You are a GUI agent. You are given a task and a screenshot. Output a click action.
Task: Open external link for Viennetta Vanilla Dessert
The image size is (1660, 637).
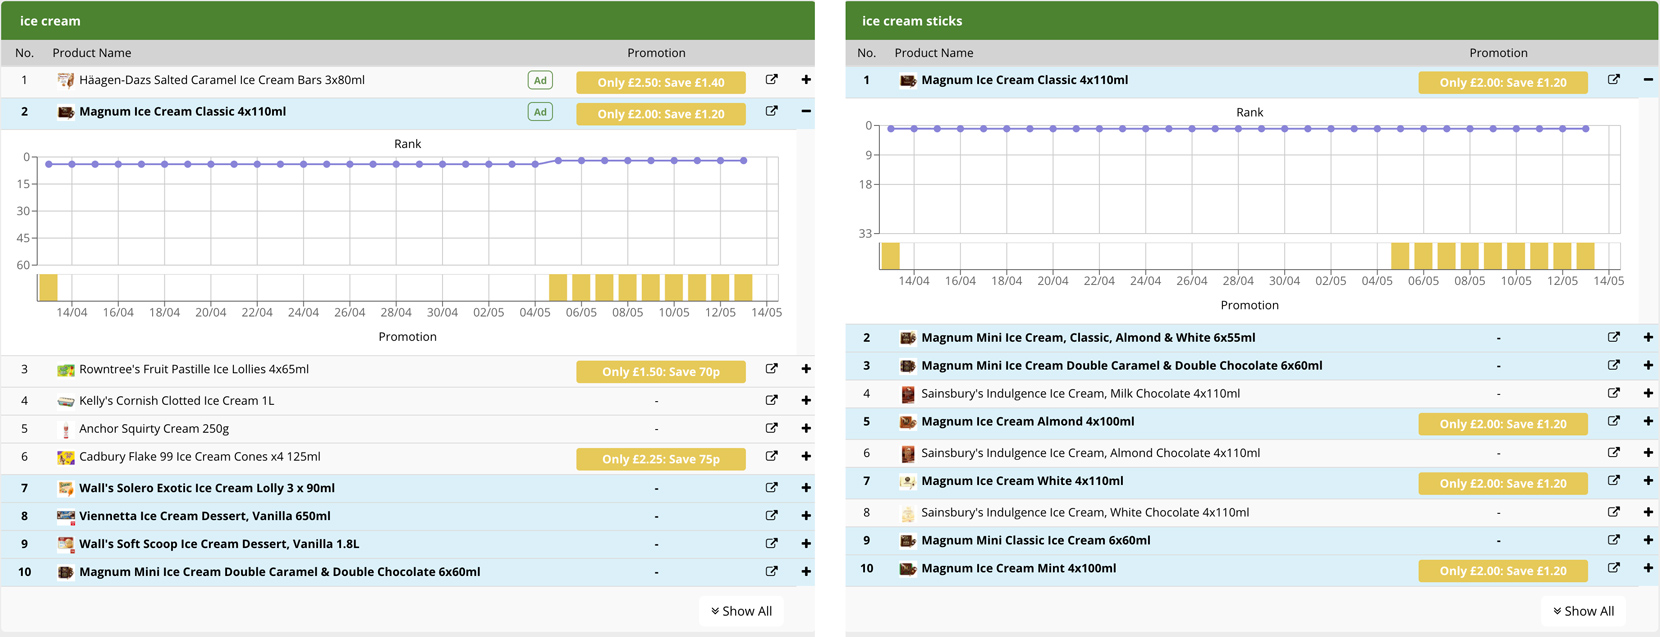click(x=771, y=516)
